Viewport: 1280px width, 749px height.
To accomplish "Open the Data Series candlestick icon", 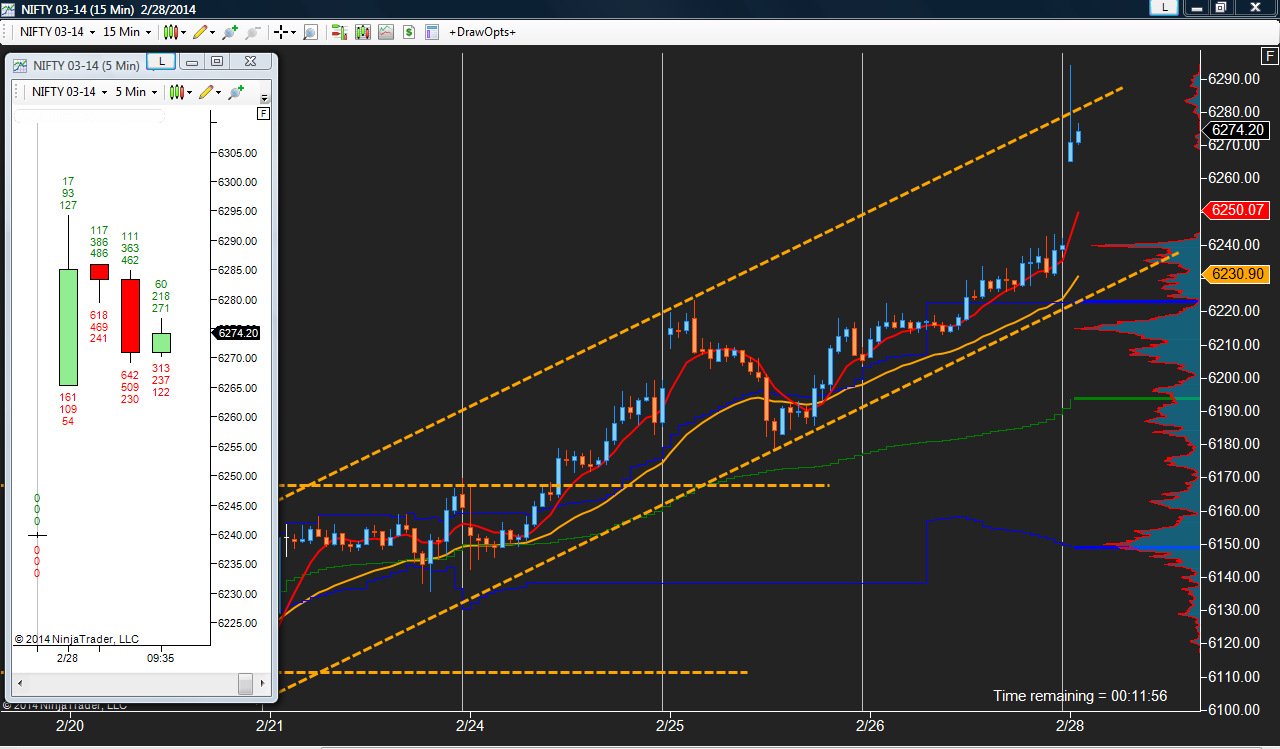I will tap(363, 32).
